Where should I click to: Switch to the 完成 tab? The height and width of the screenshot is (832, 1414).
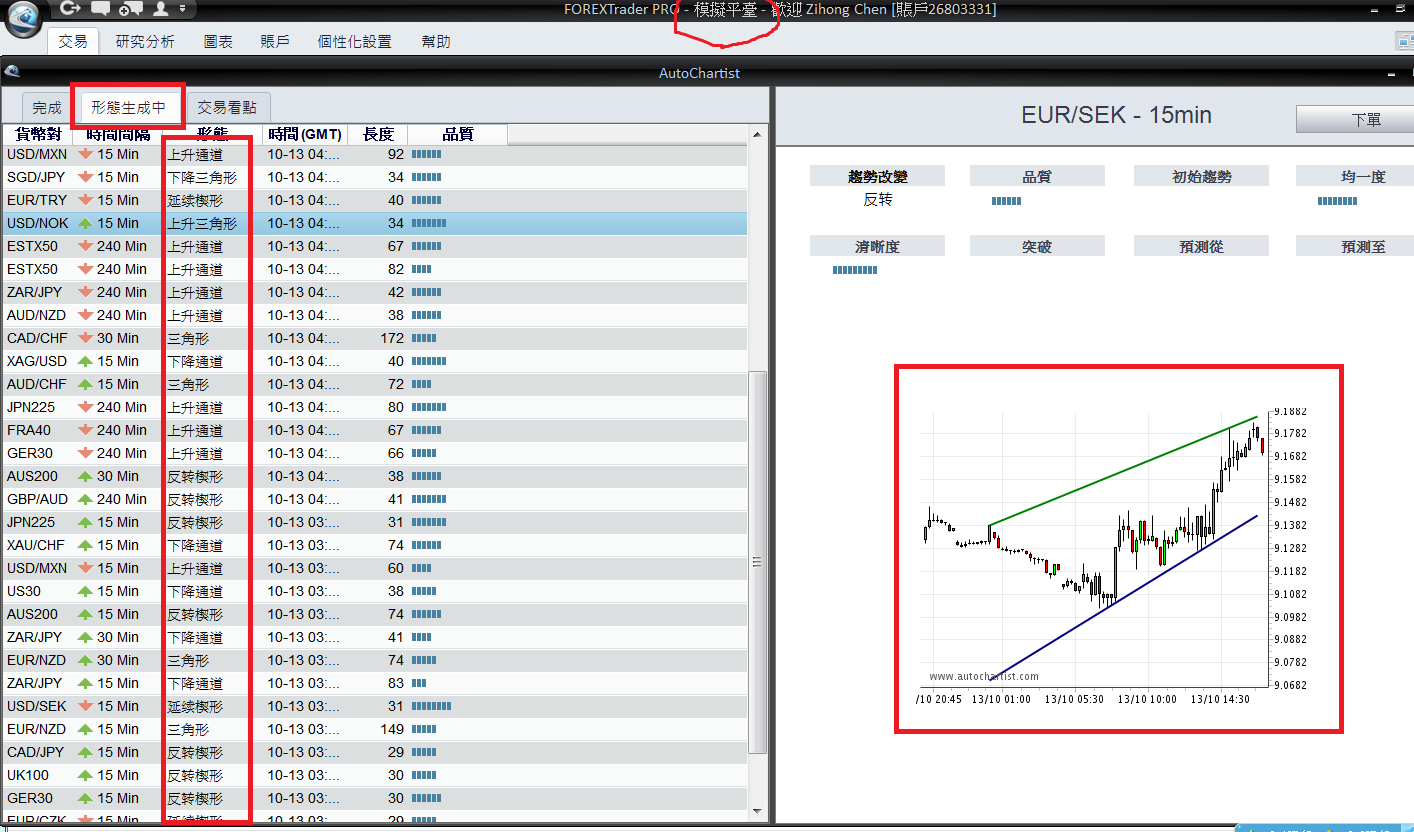tap(47, 107)
